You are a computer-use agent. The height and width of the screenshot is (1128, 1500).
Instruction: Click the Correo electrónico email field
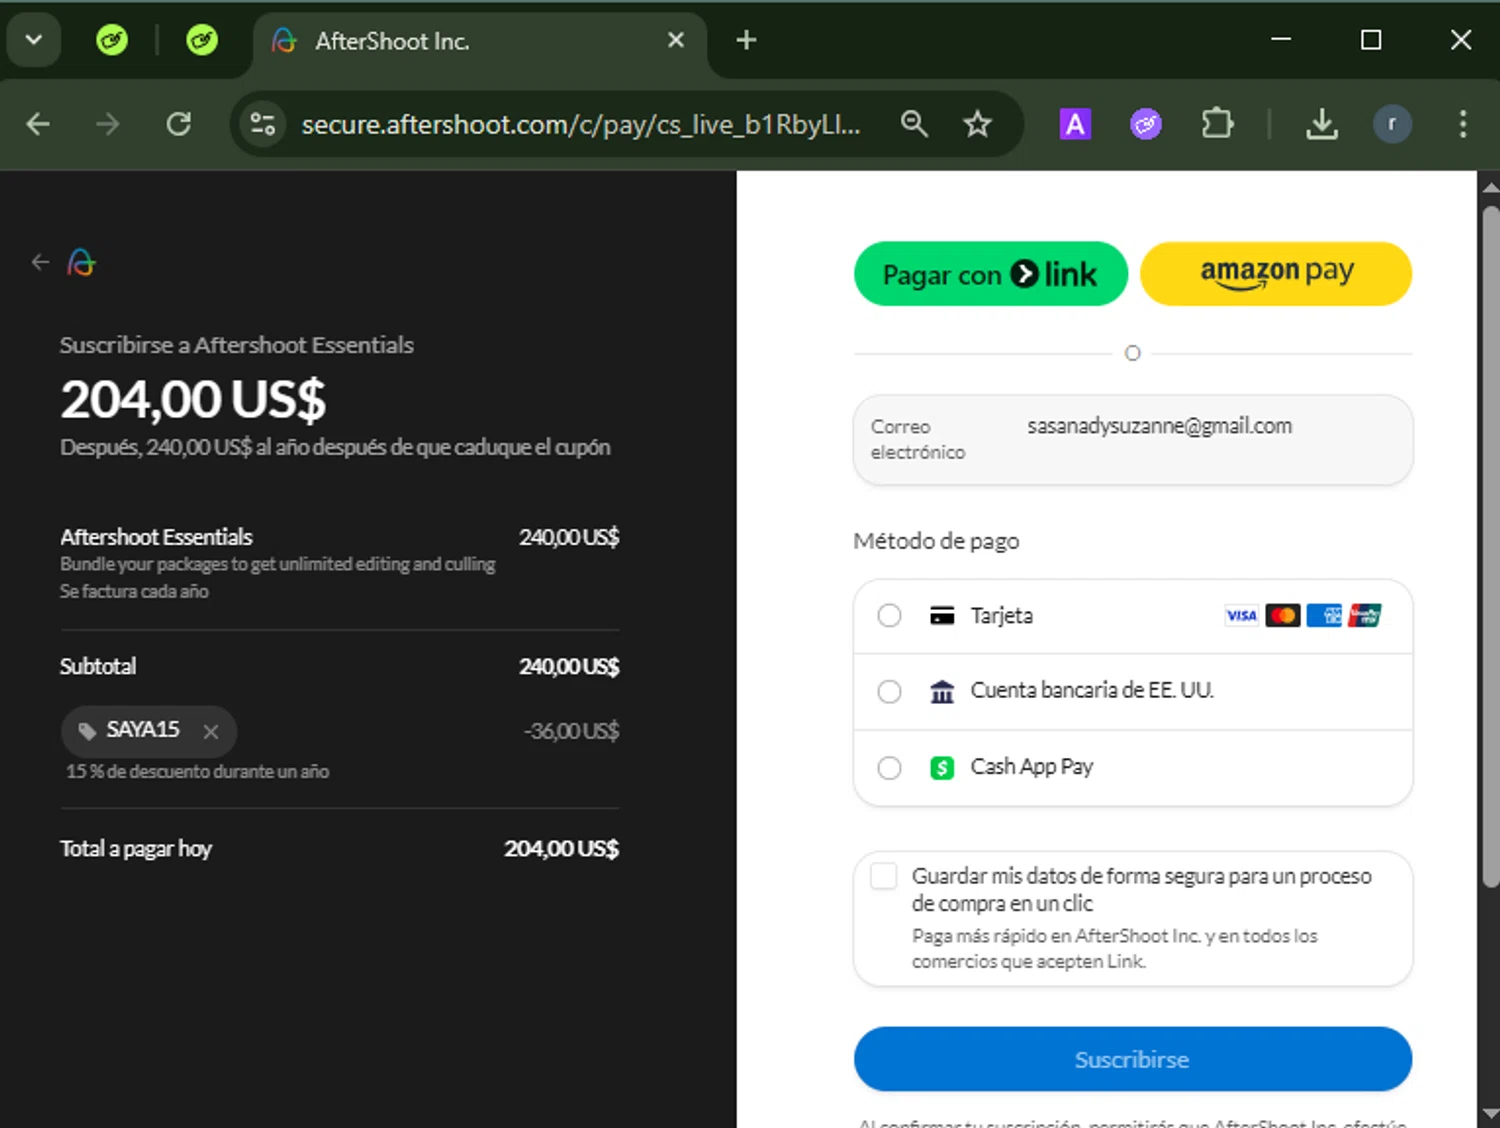[x=1133, y=440]
